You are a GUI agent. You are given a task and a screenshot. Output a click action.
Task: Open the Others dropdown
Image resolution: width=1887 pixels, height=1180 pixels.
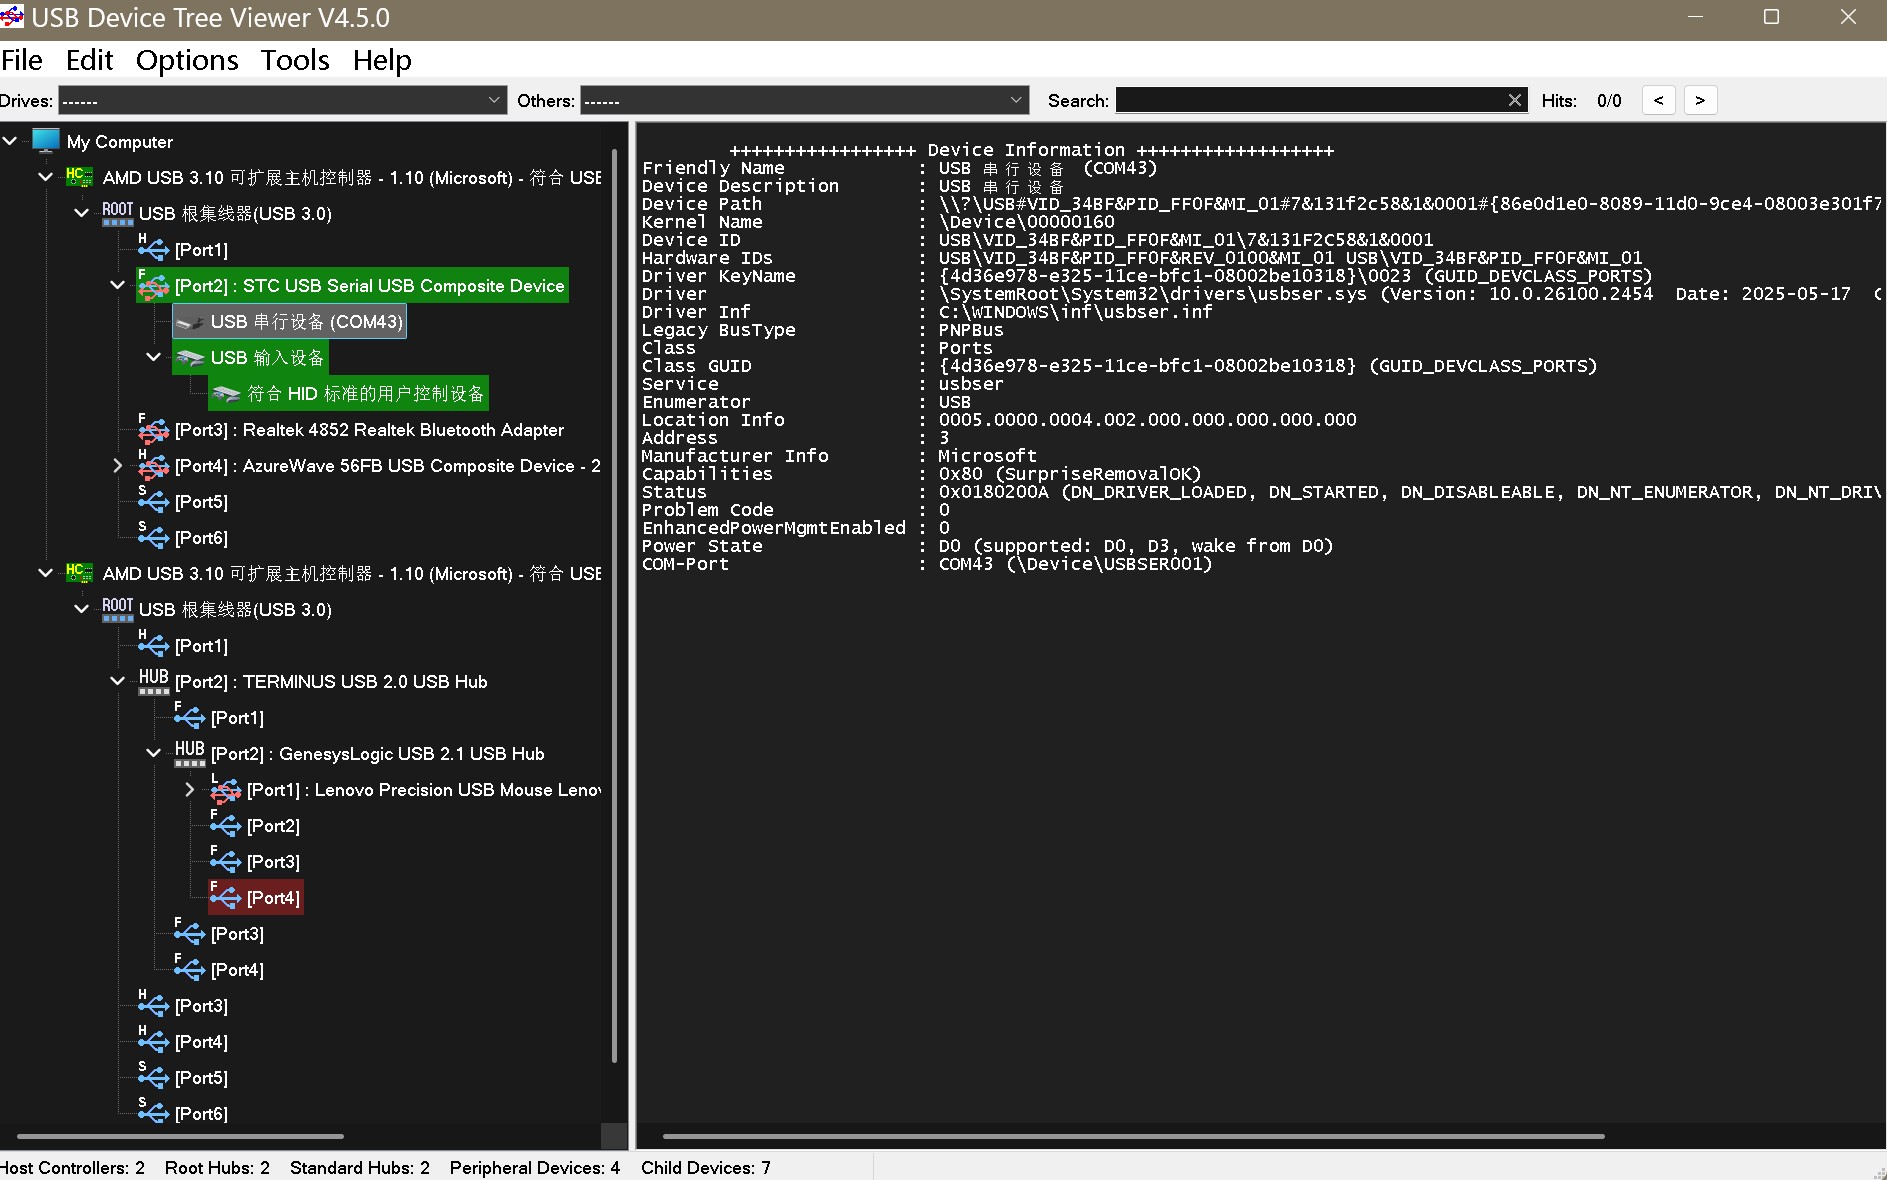[804, 100]
